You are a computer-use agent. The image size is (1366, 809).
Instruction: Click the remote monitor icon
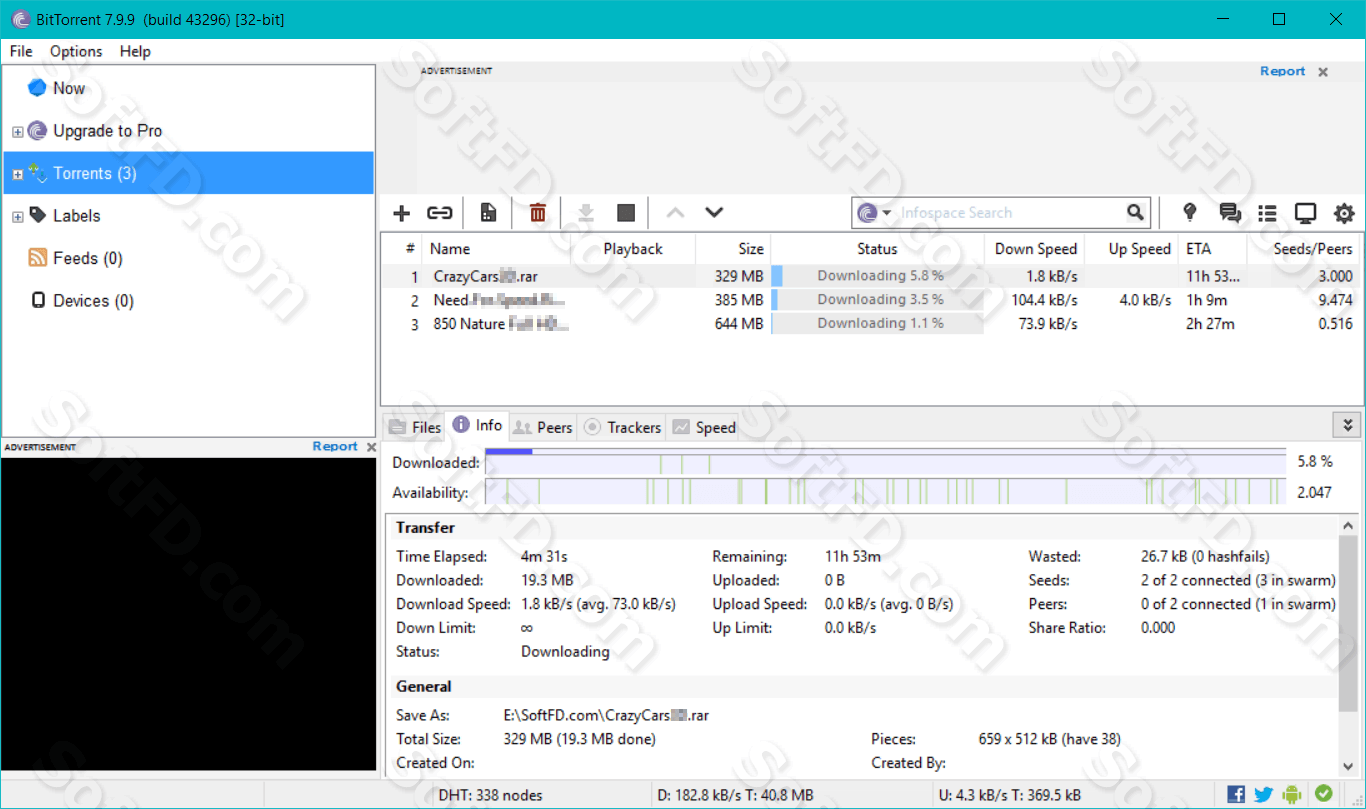(x=1305, y=213)
